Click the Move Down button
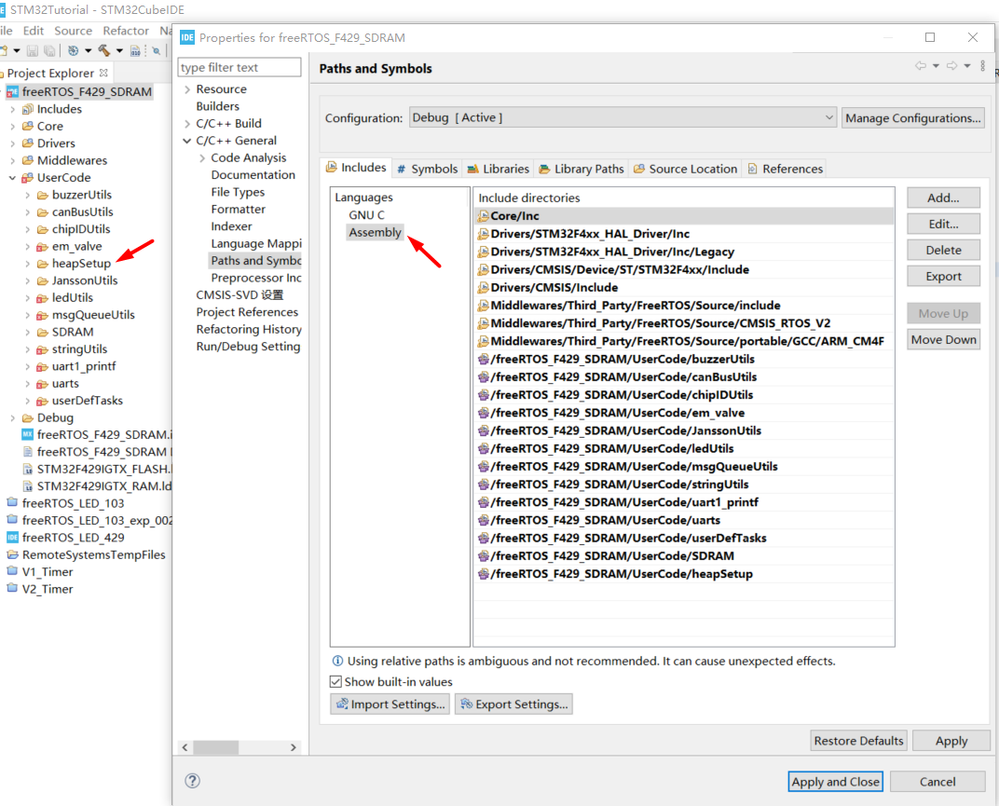The image size is (999, 806). coord(943,340)
